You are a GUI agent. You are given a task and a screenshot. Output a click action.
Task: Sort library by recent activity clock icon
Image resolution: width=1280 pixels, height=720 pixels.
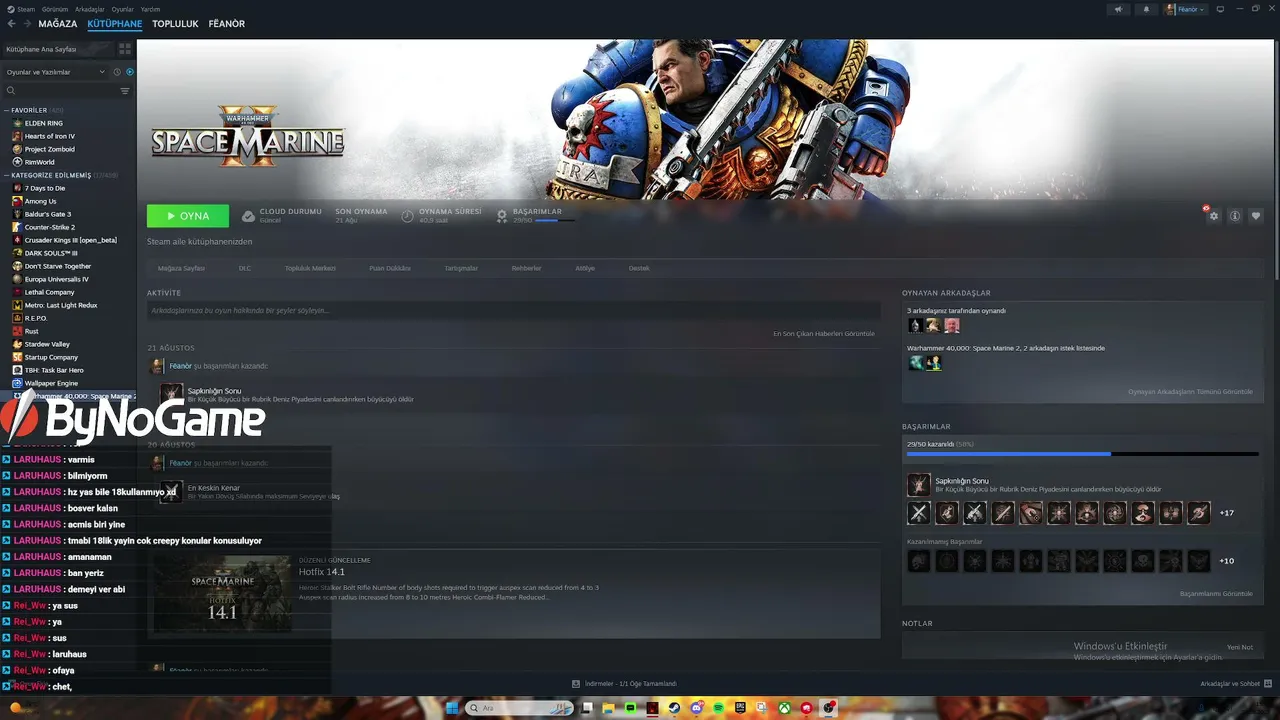tap(117, 72)
